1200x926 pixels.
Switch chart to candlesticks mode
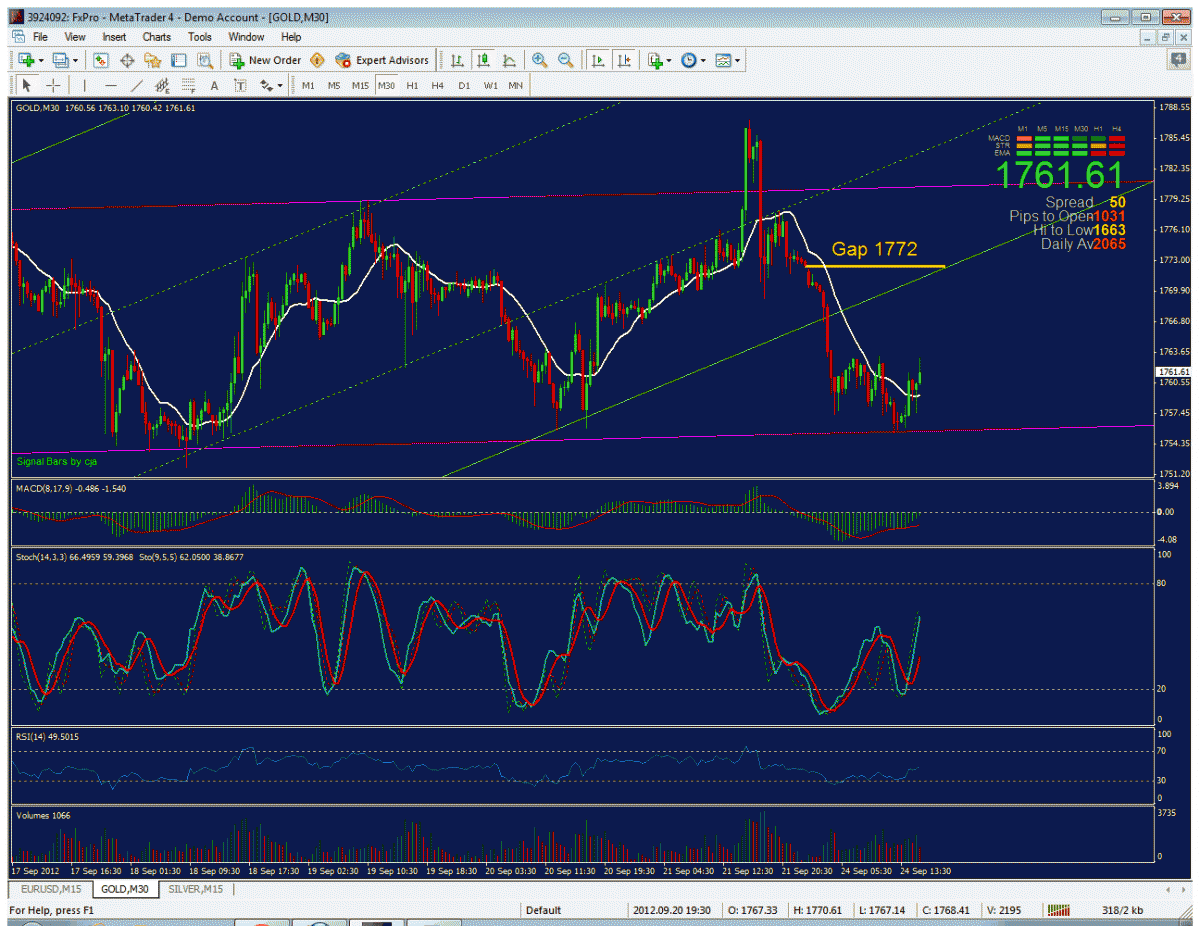483,60
